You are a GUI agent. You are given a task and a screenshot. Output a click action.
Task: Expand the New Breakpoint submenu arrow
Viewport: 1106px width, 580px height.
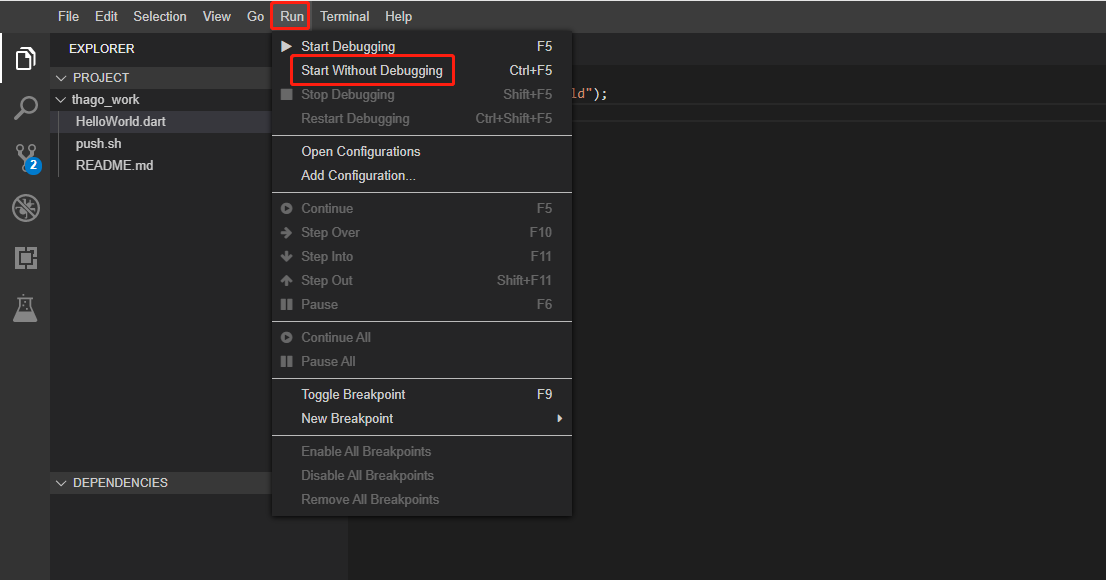559,418
